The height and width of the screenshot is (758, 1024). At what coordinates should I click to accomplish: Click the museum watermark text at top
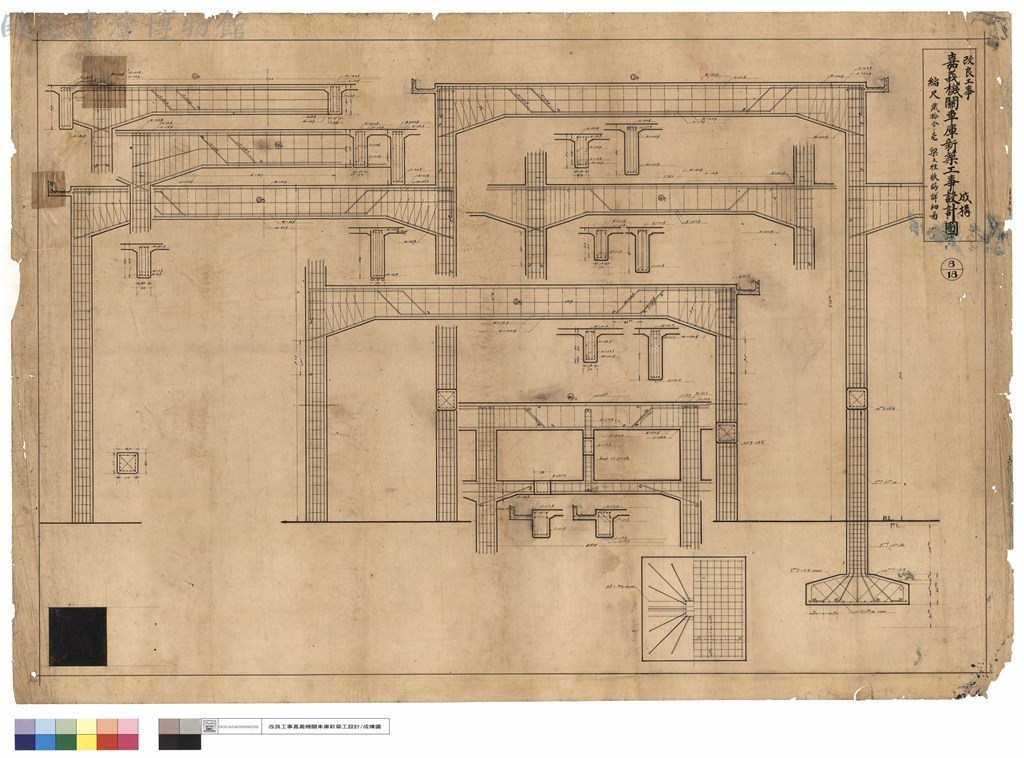pyautogui.click(x=125, y=27)
